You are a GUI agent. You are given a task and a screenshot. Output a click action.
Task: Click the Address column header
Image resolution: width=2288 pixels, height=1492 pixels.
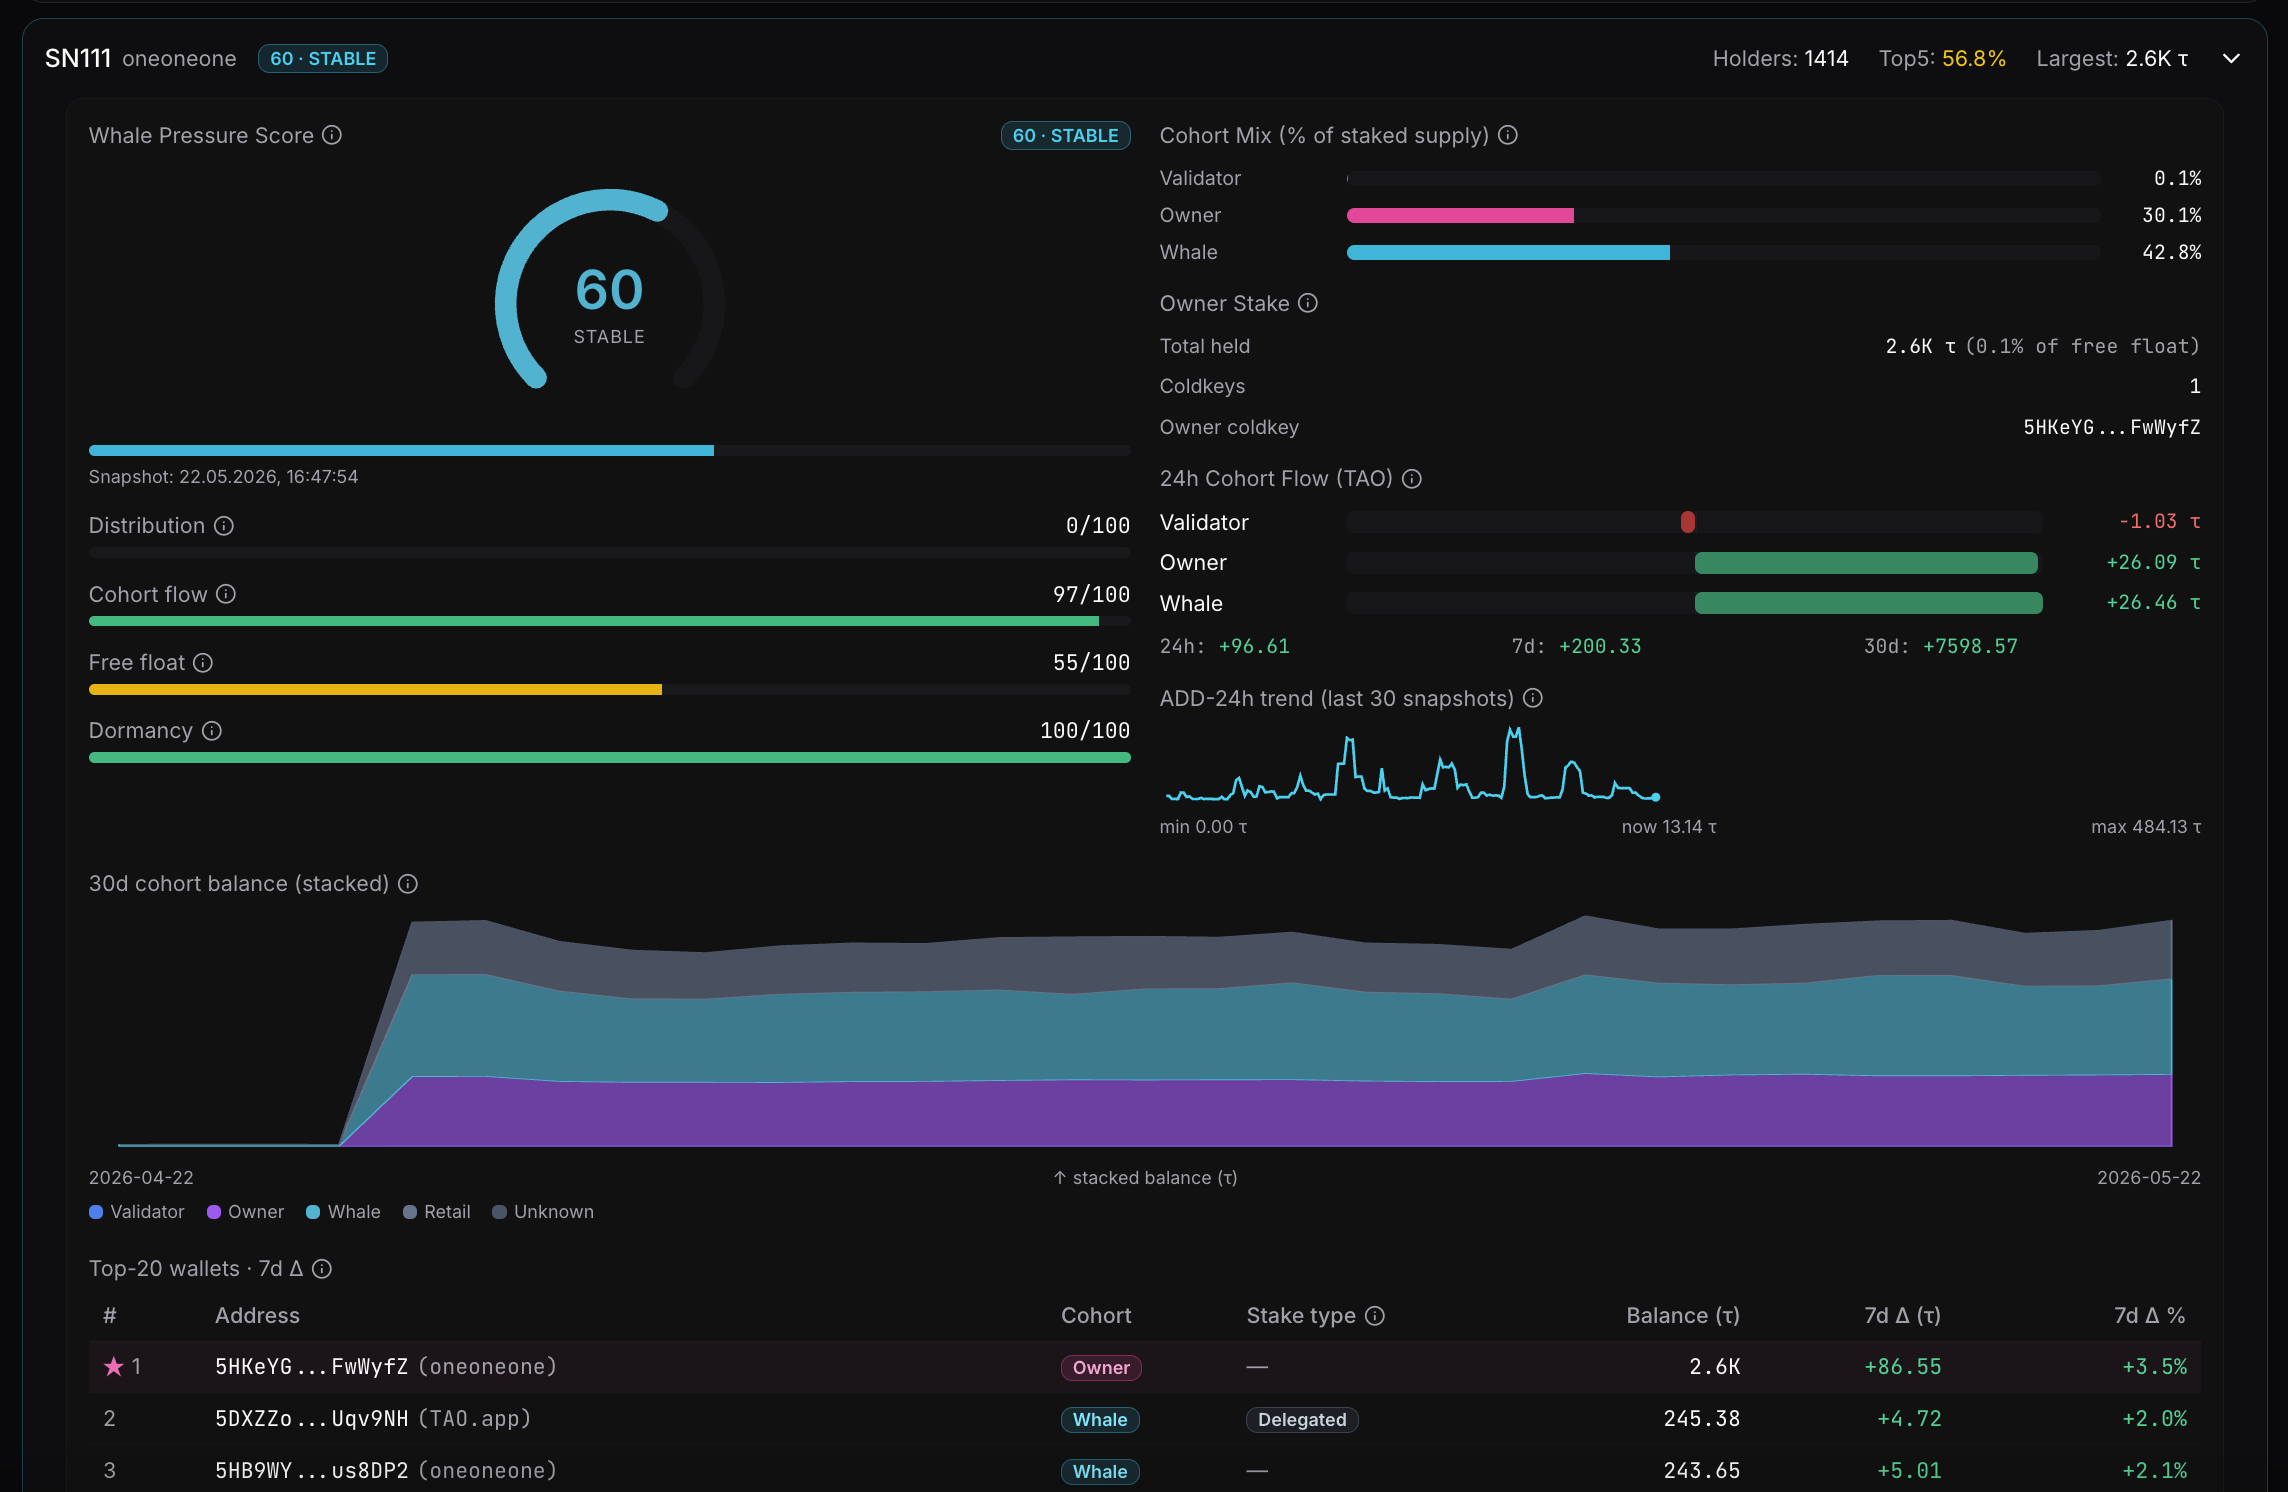257,1316
